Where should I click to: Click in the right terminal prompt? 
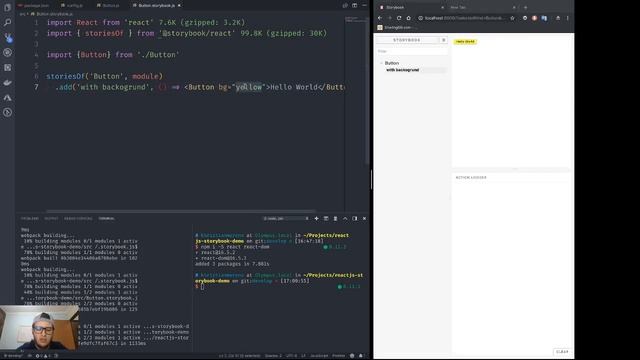click(x=202, y=287)
